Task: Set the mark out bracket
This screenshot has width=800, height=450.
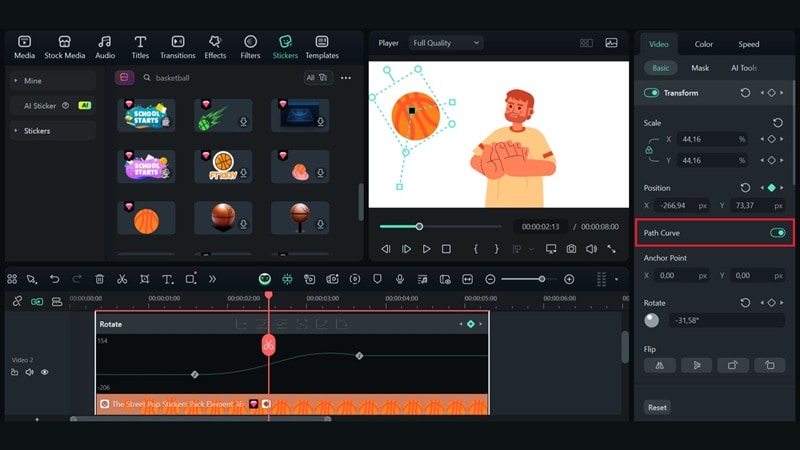Action: click(496, 249)
